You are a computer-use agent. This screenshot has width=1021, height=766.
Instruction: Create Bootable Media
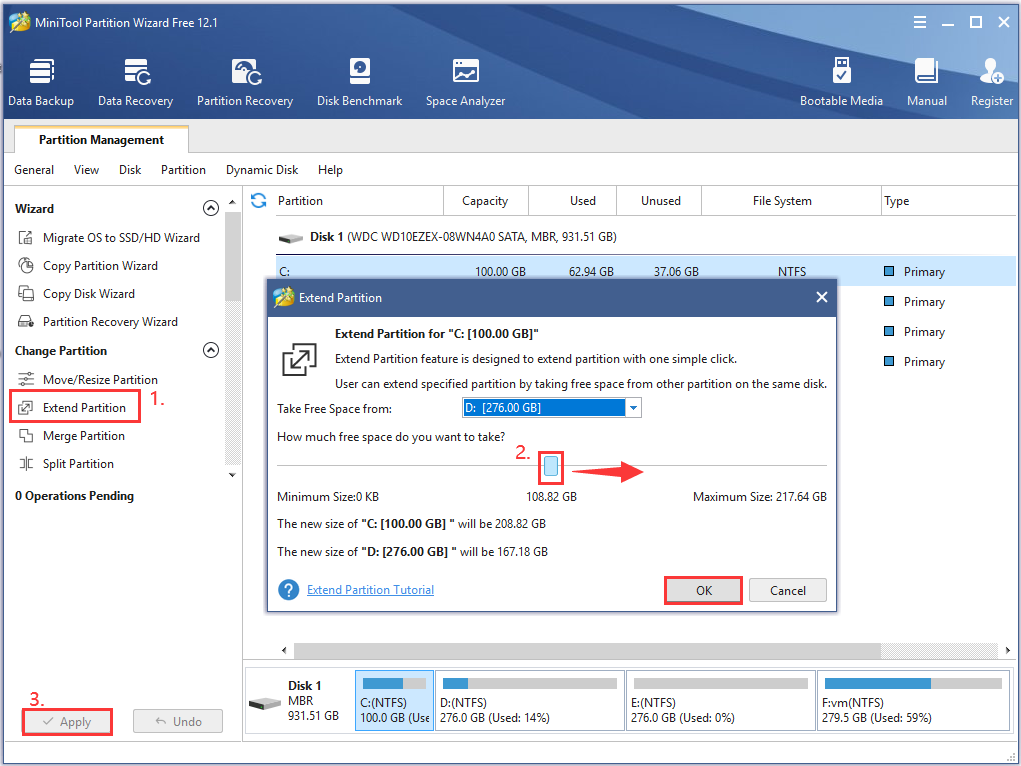pyautogui.click(x=841, y=83)
